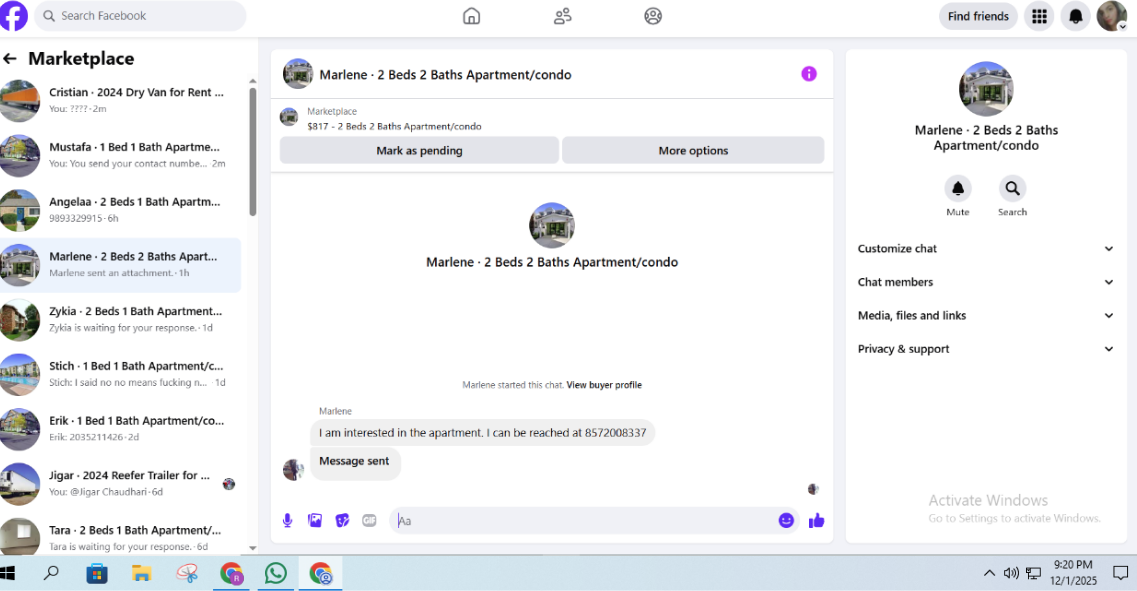The image size is (1137, 591).
Task: Expand Privacy & support section
Action: tap(985, 349)
